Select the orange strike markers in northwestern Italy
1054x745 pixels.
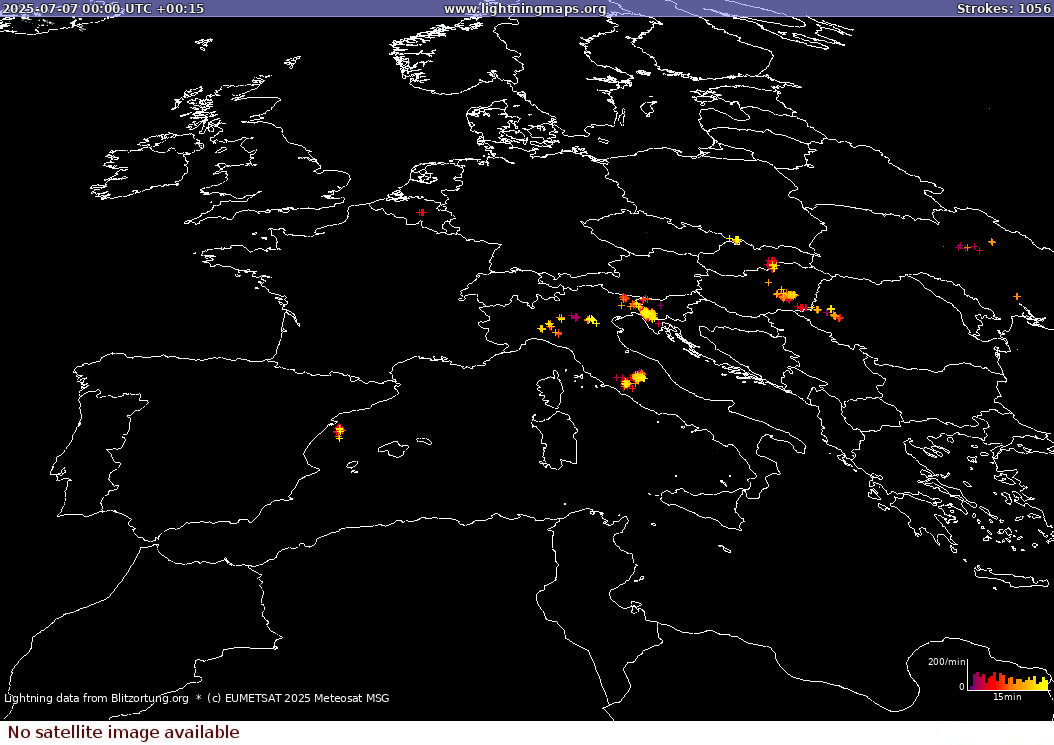(x=549, y=326)
